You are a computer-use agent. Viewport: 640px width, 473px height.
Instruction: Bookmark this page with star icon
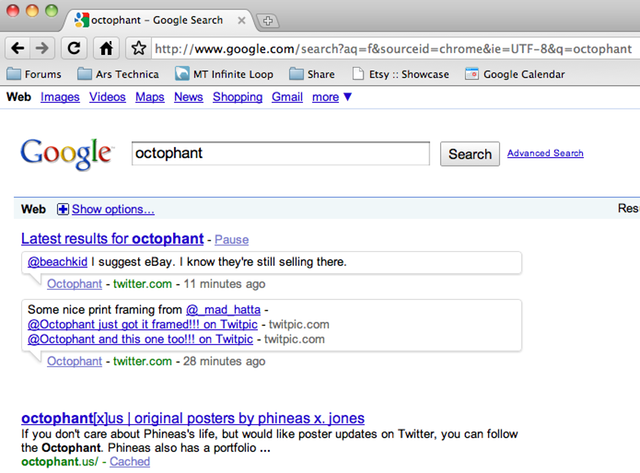point(139,49)
